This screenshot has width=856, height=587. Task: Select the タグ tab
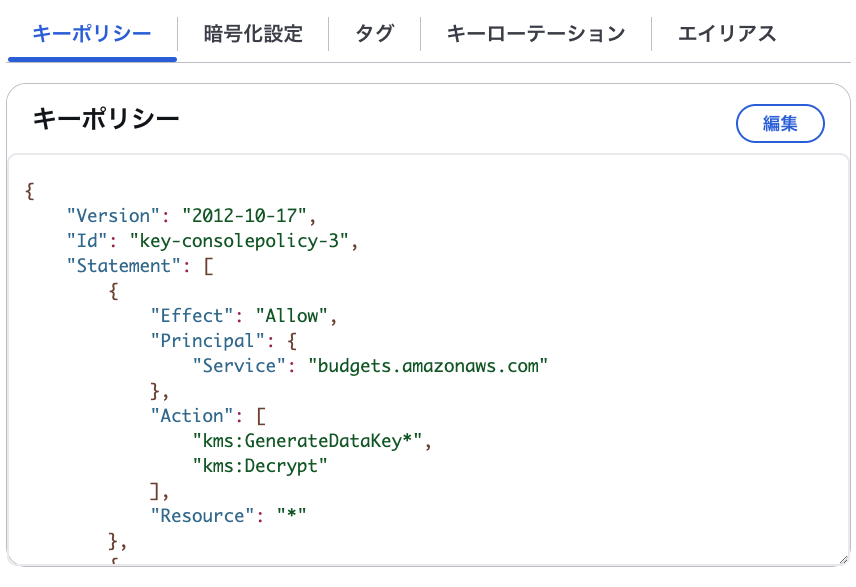[374, 34]
